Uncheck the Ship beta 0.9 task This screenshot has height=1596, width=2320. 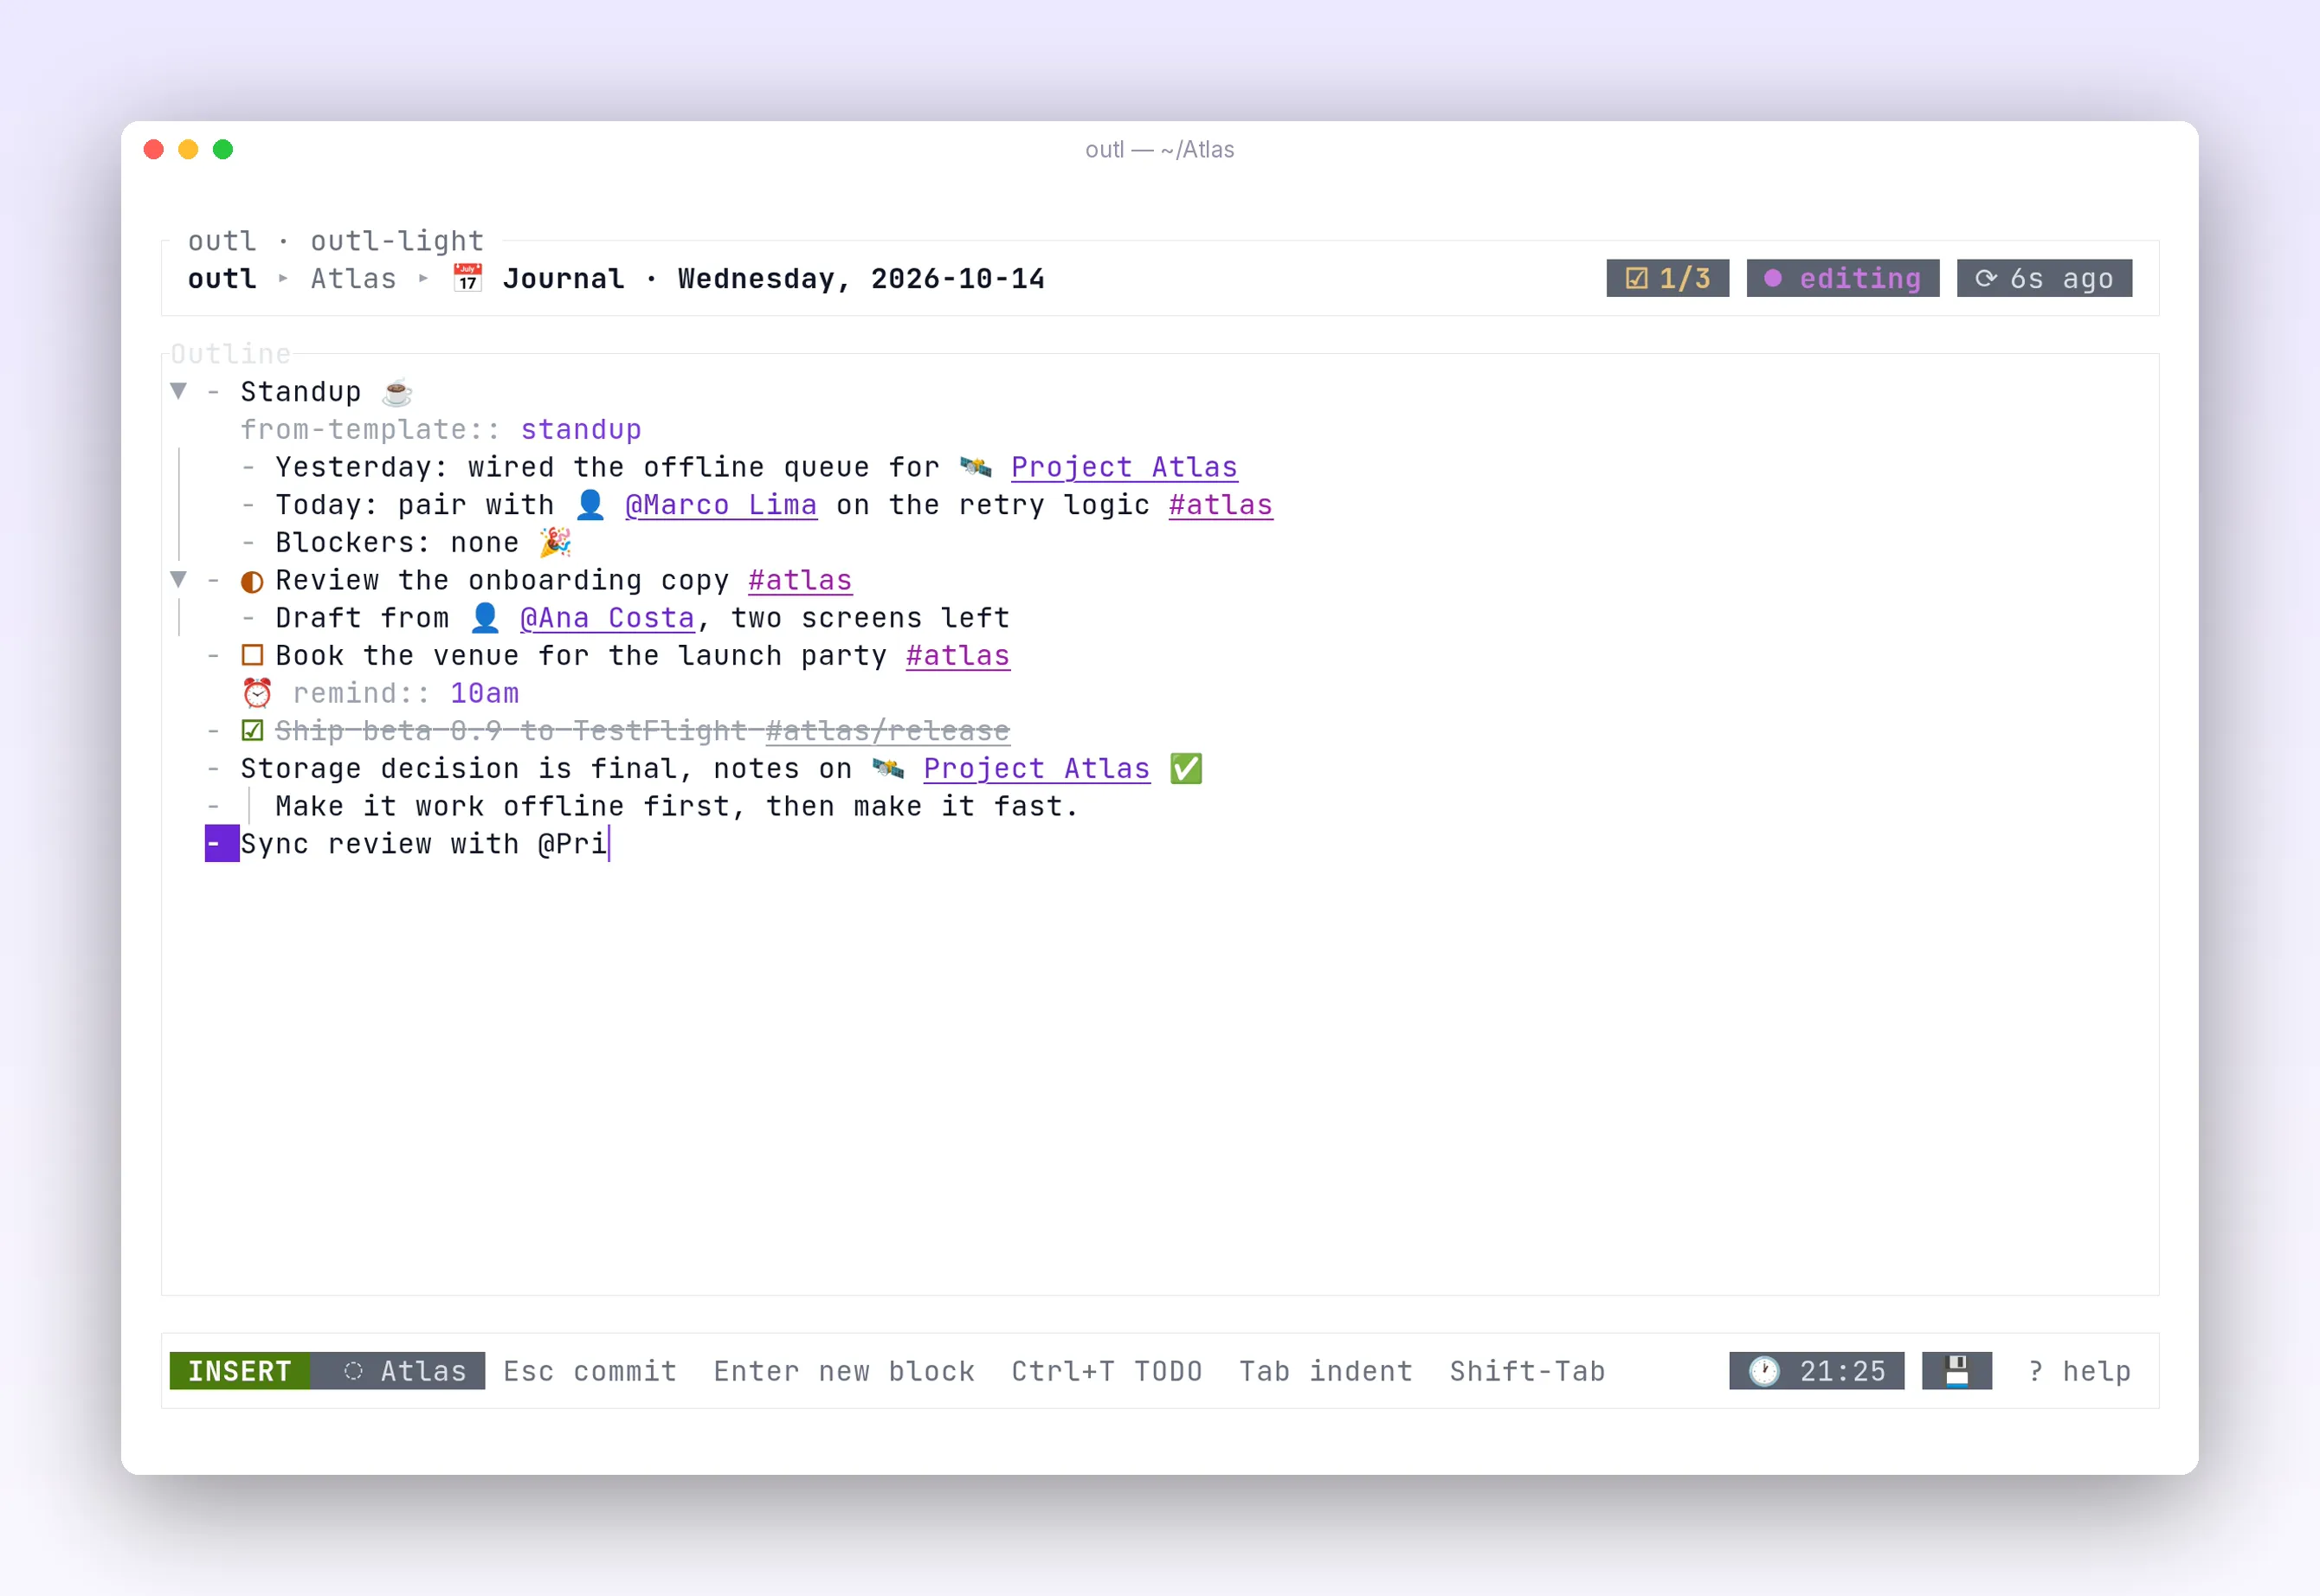click(252, 731)
